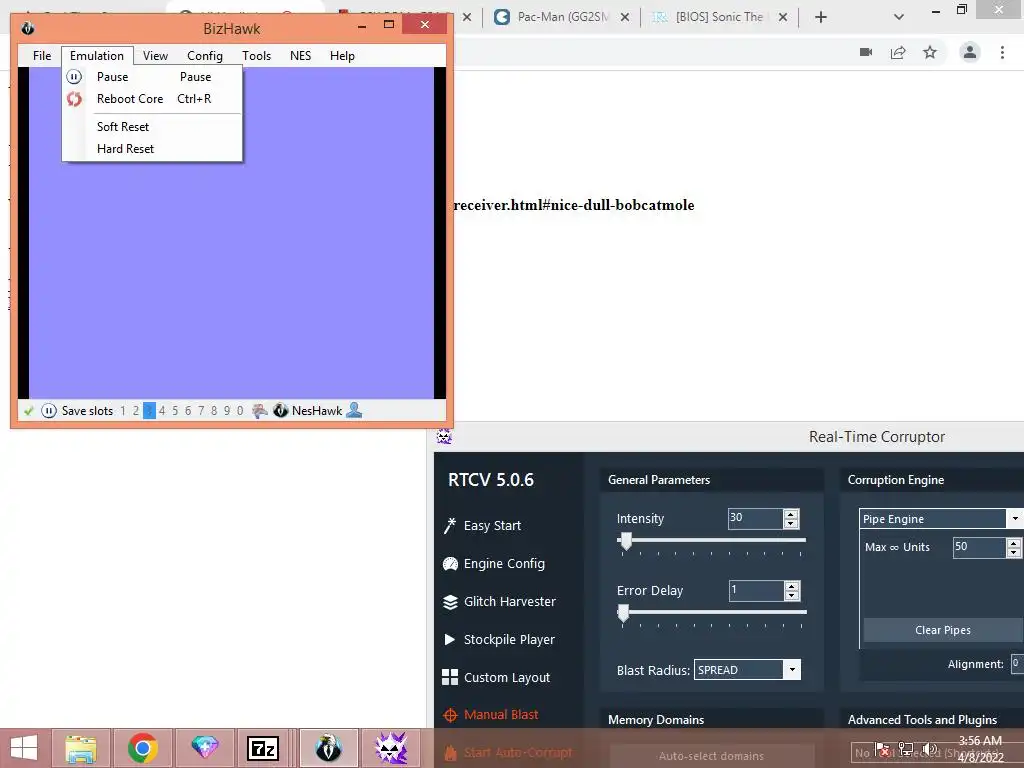This screenshot has width=1024, height=768.
Task: Open the diamond gem app on taskbar
Action: [204, 746]
